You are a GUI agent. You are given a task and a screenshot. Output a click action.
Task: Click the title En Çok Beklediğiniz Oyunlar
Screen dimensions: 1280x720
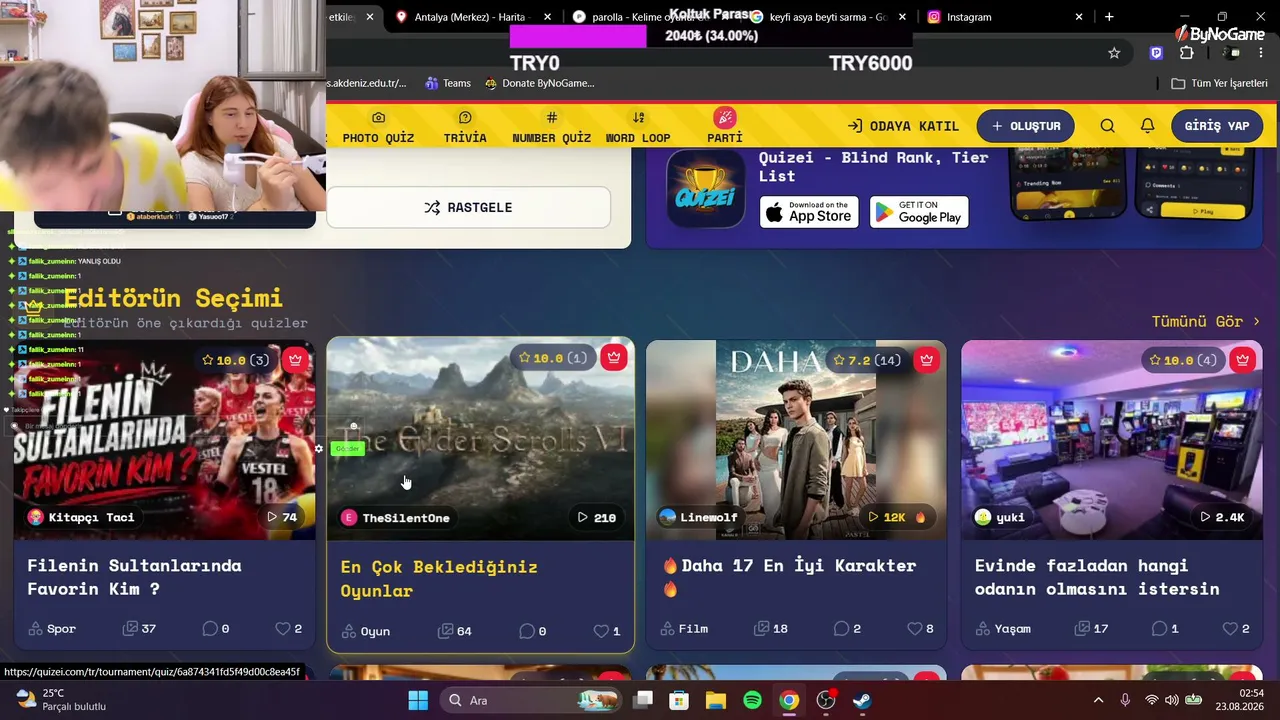pos(439,579)
